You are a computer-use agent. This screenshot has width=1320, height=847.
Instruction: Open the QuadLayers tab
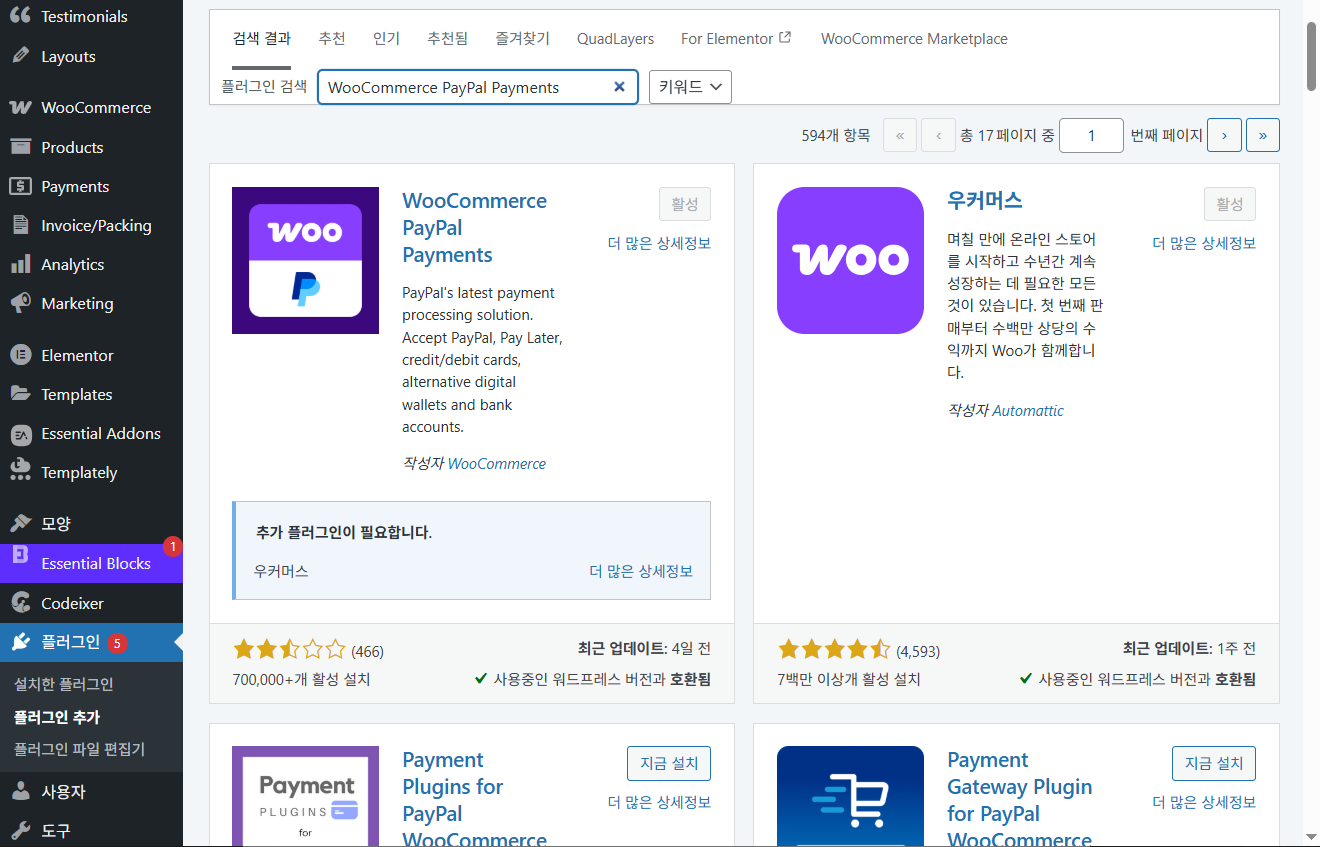[615, 39]
